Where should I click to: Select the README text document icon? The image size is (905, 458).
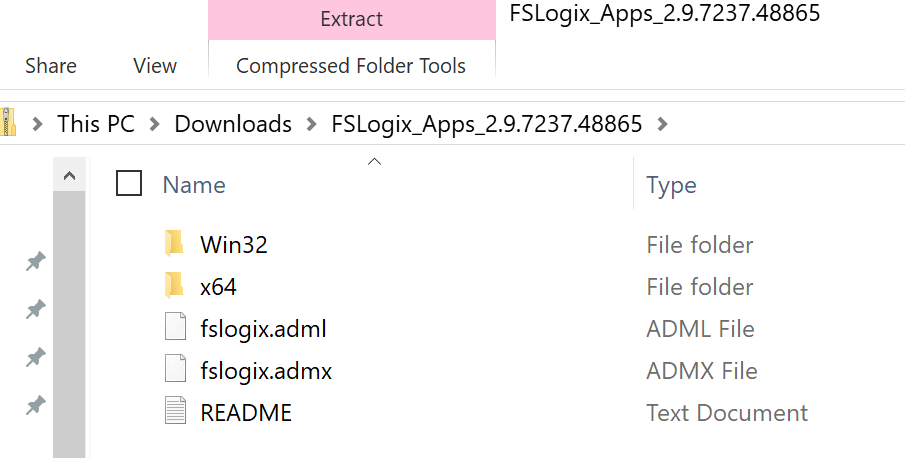coord(175,412)
